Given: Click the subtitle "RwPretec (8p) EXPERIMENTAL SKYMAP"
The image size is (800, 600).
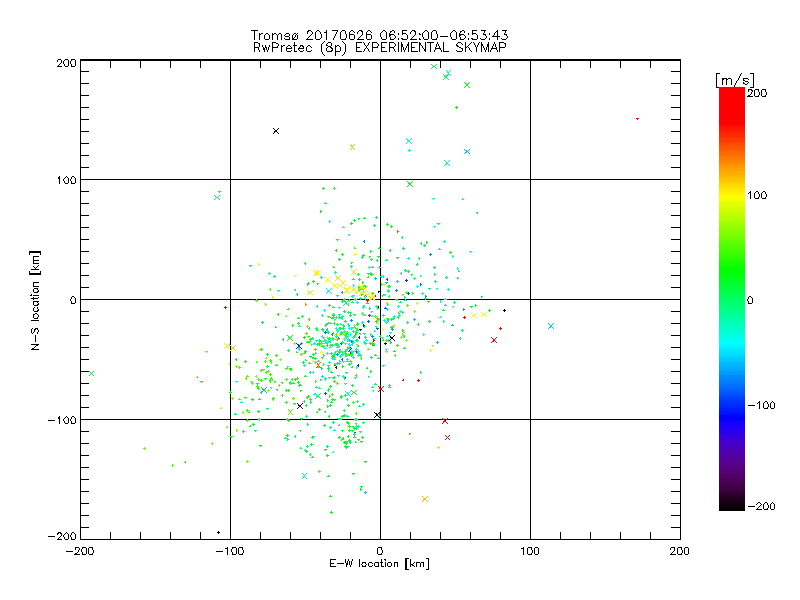Looking at the screenshot, I should [380, 47].
